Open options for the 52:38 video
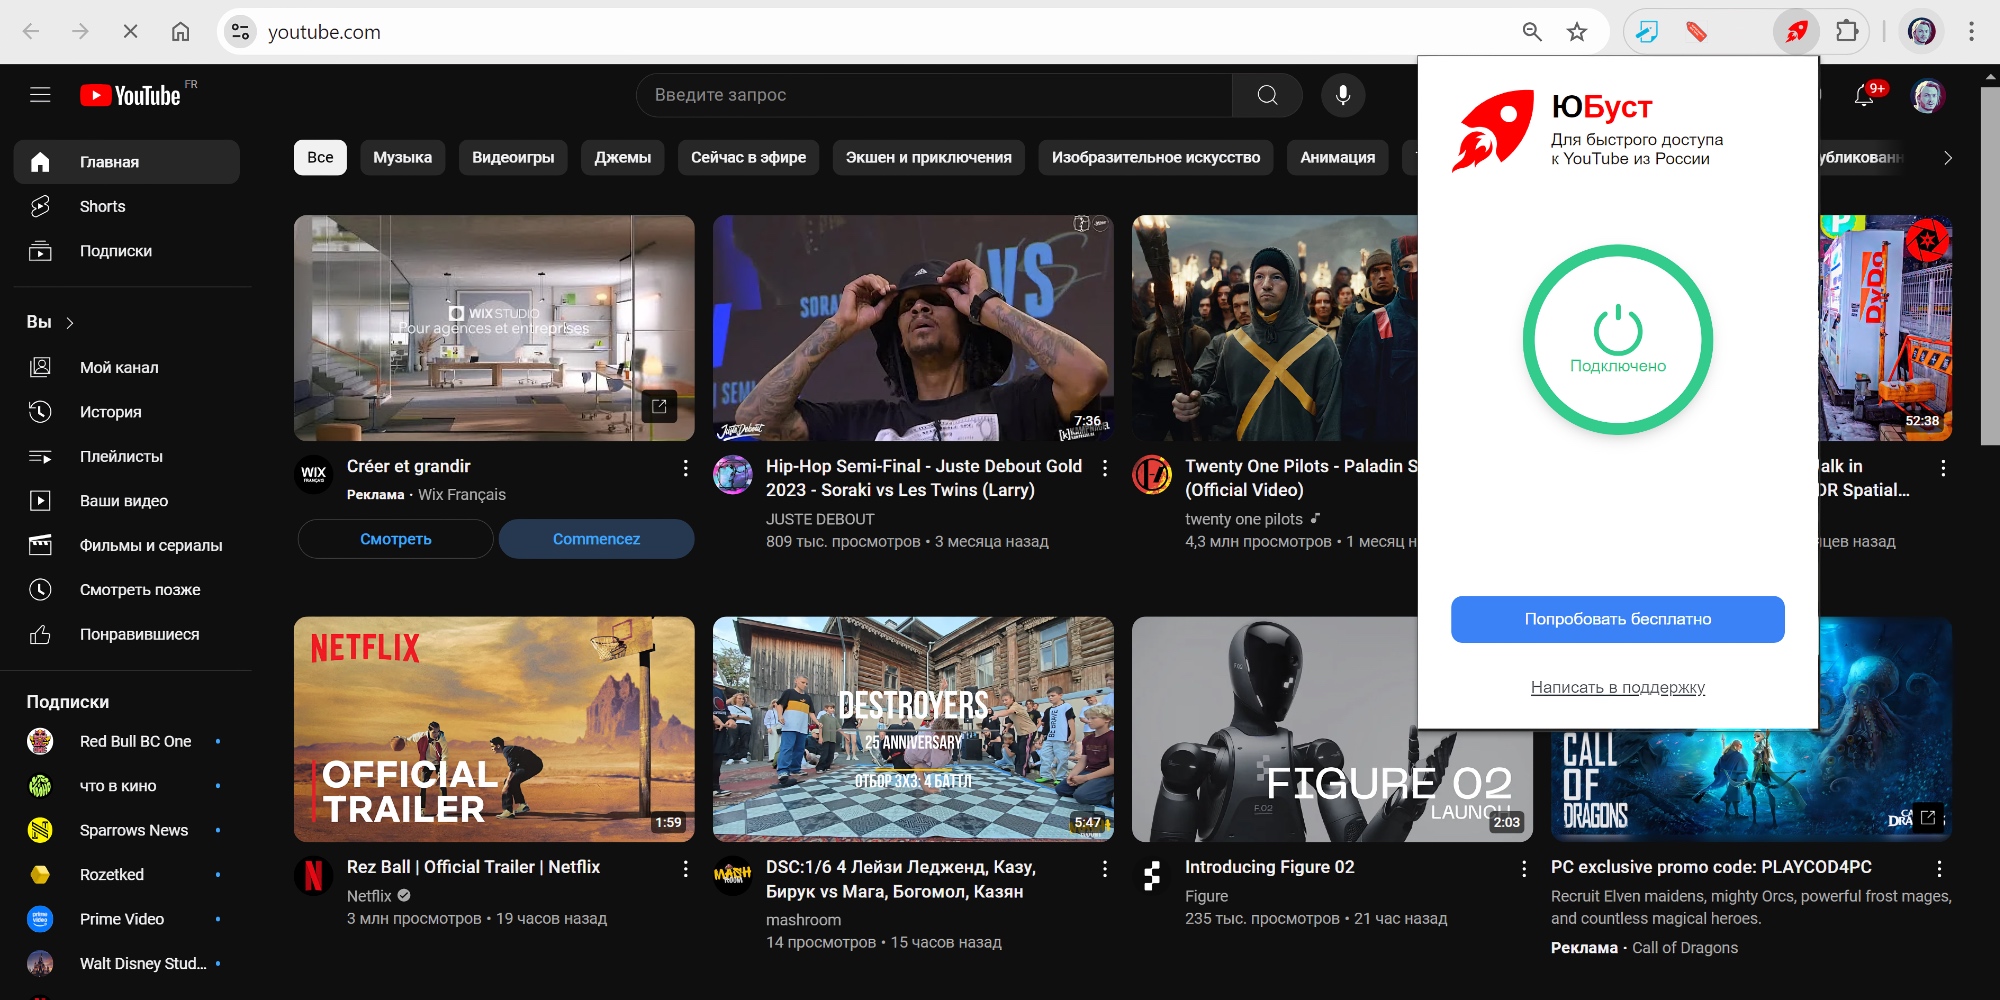This screenshot has height=1000, width=2000. (1942, 468)
